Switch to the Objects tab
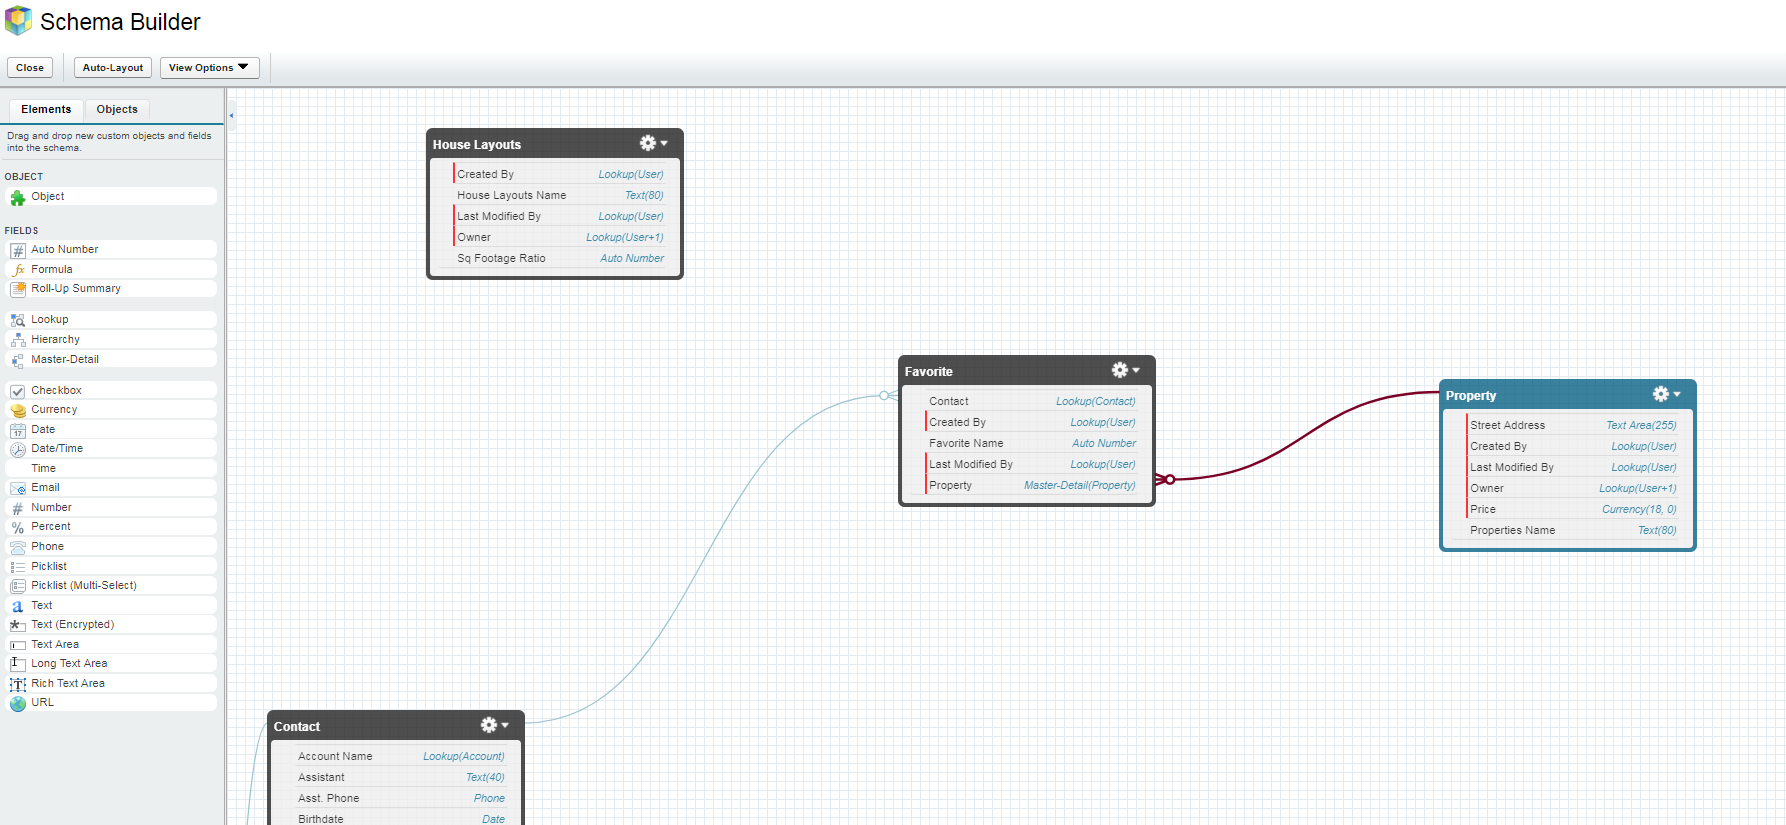This screenshot has height=825, width=1786. coord(117,109)
